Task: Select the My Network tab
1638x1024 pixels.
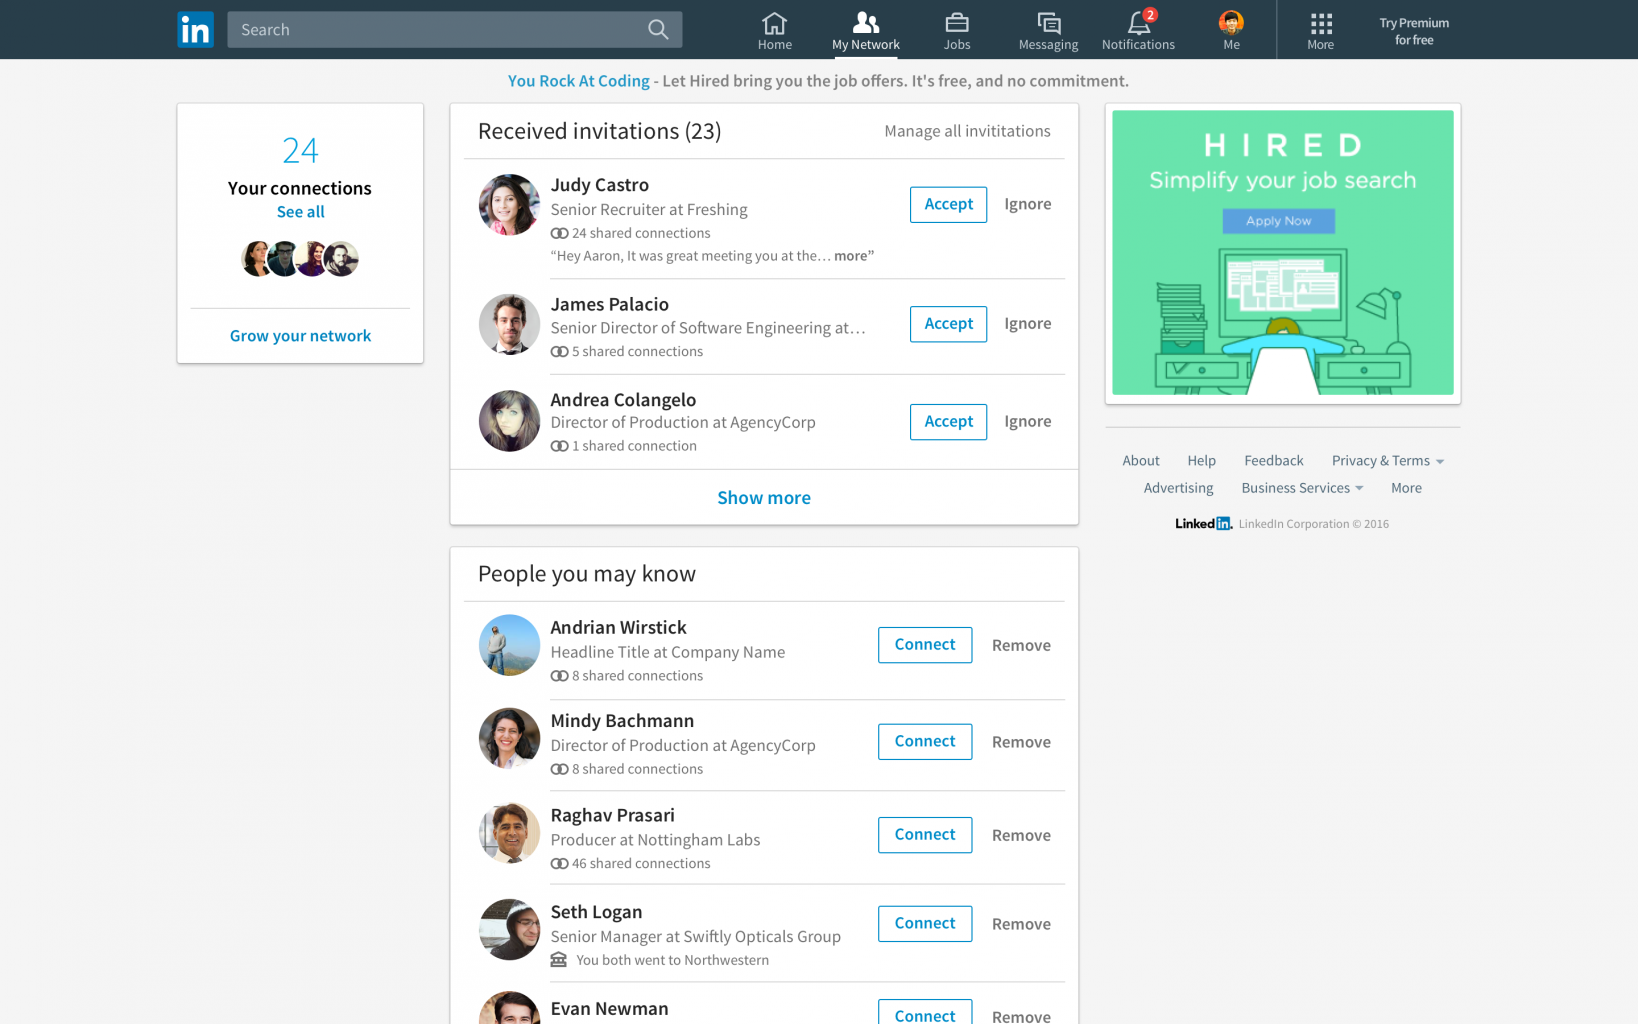Action: click(x=865, y=30)
